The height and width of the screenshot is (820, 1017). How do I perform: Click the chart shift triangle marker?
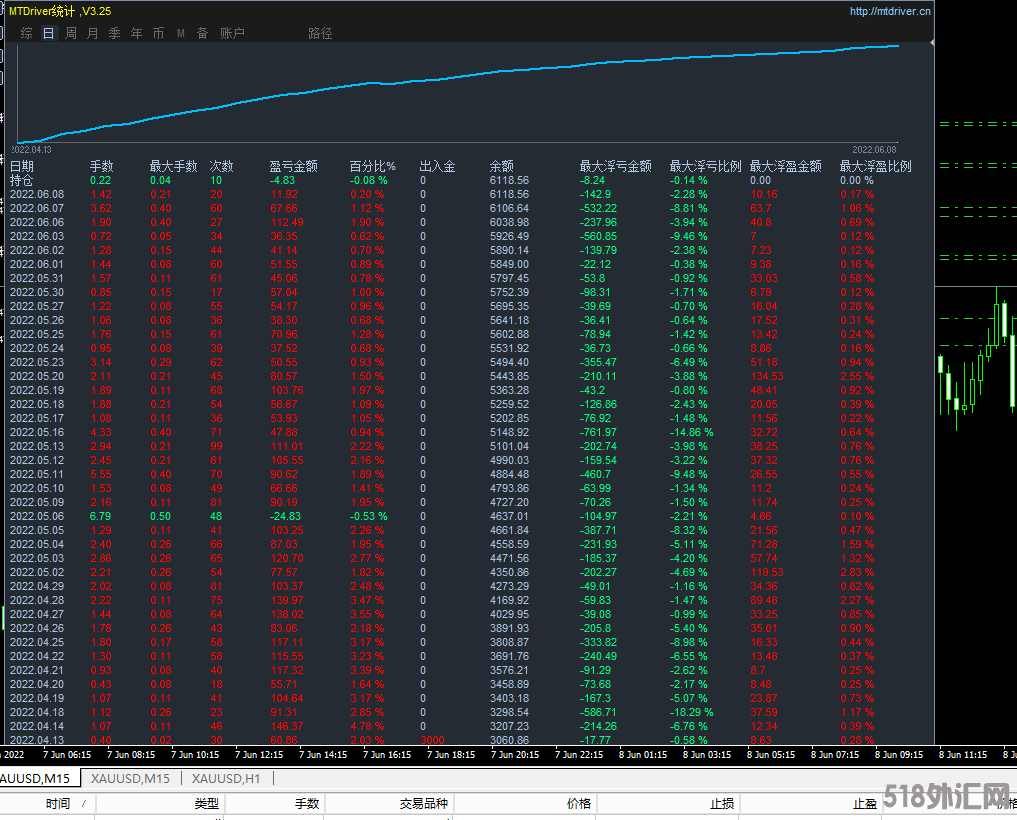[x=932, y=43]
